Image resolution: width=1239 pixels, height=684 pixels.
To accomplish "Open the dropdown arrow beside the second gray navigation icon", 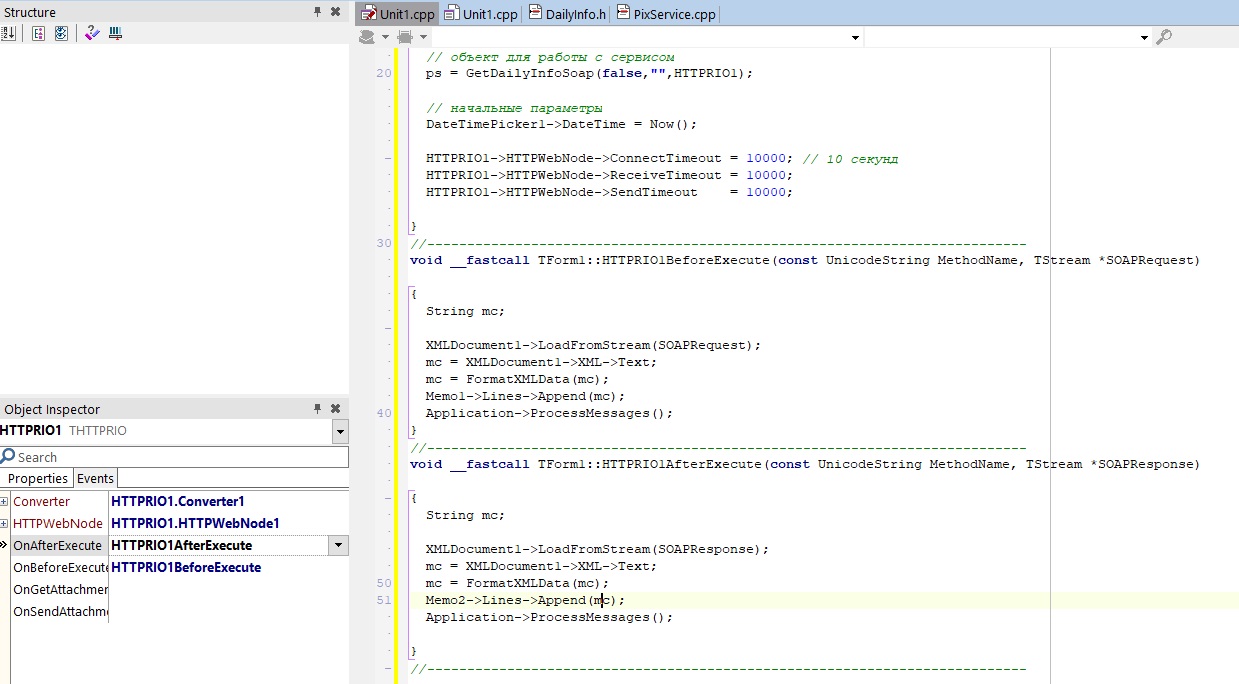I will [x=423, y=37].
